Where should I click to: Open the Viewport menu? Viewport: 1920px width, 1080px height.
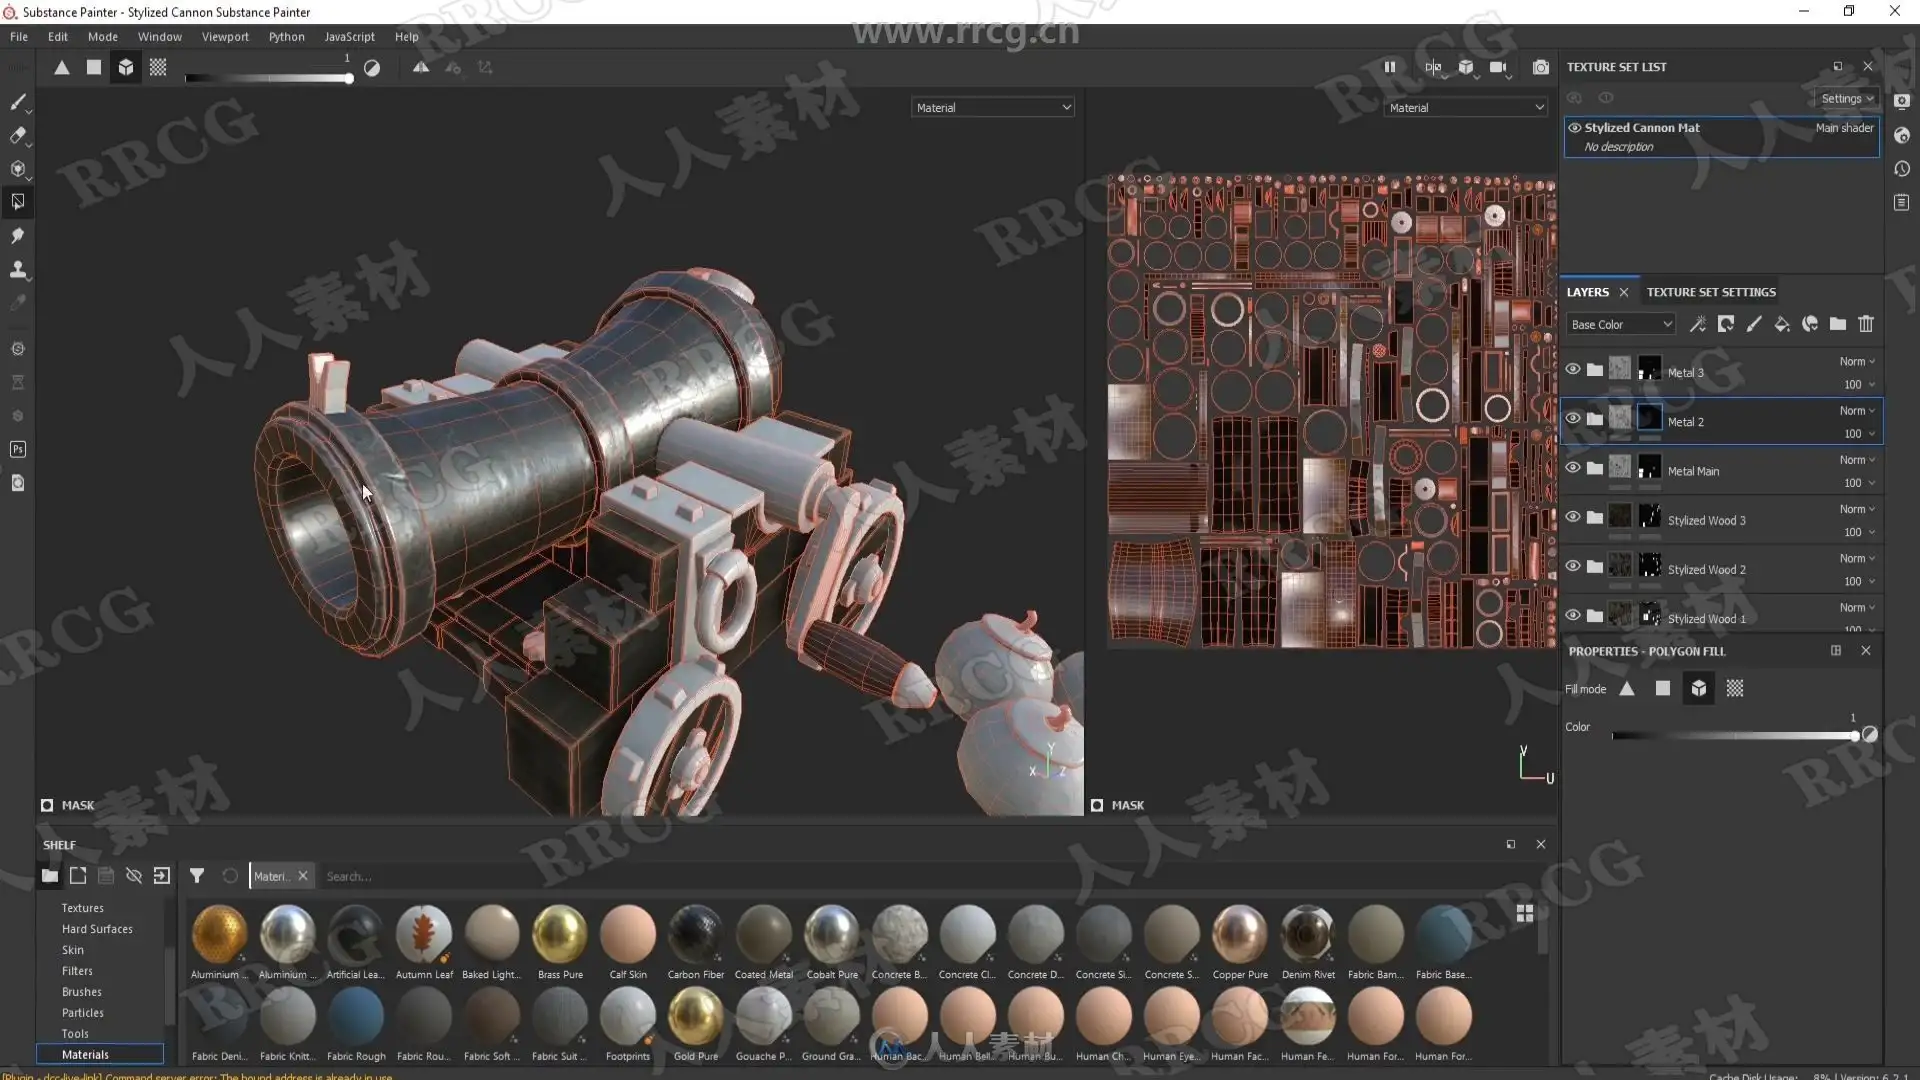pos(225,36)
